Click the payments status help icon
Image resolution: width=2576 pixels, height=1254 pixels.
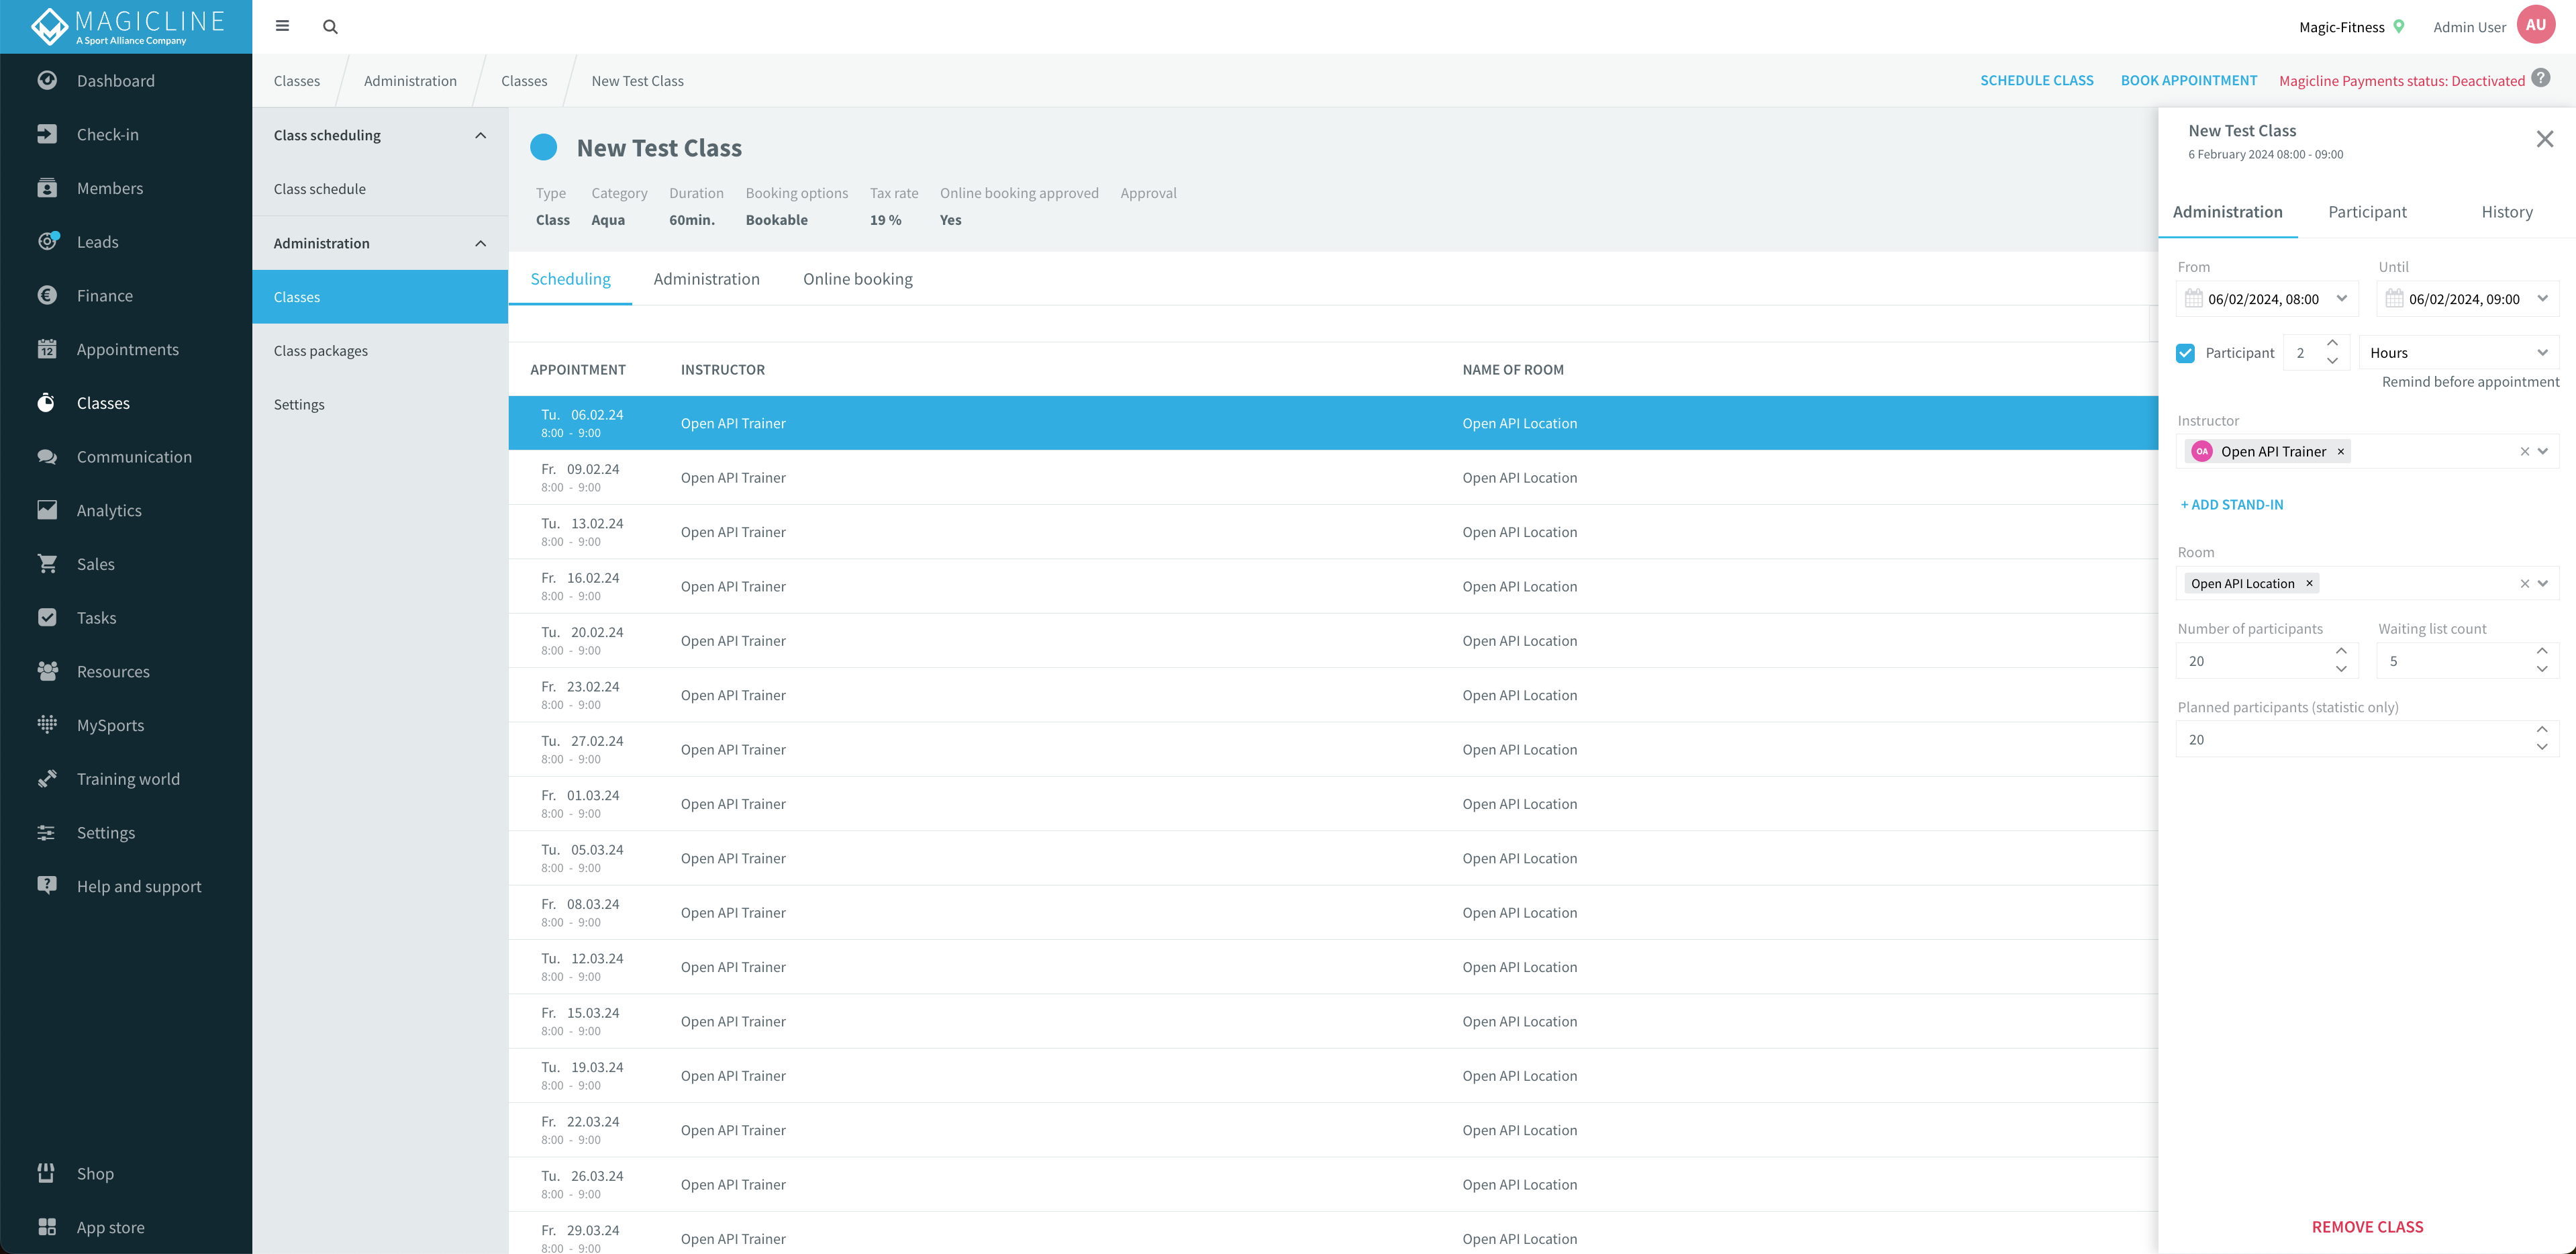(x=2541, y=79)
